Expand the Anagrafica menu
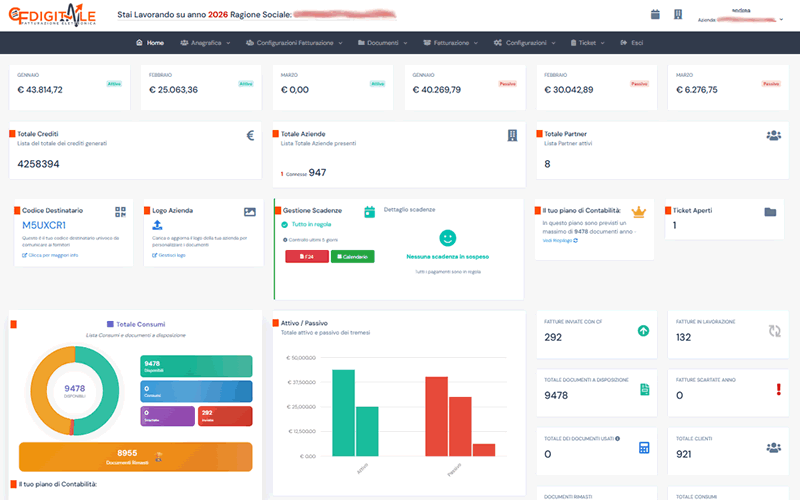 [x=205, y=43]
